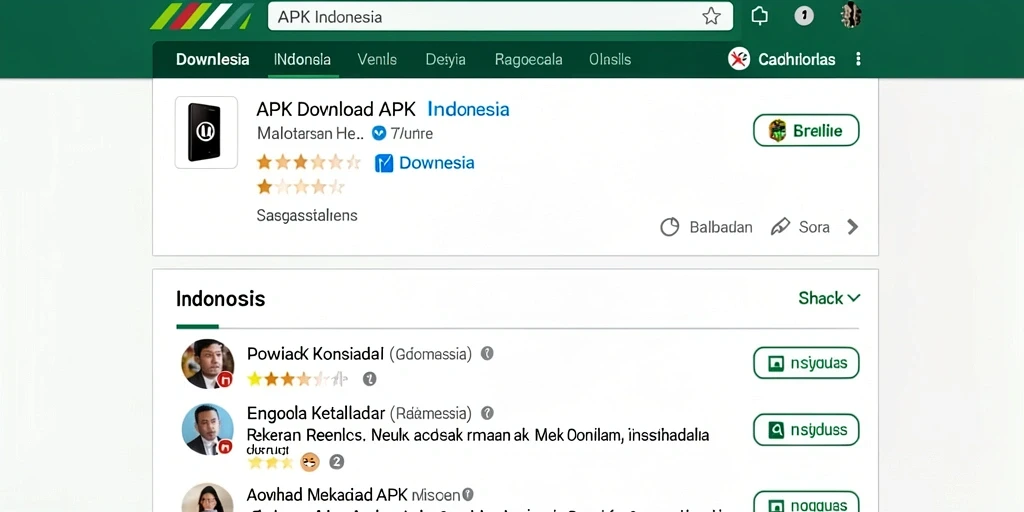Image resolution: width=1024 pixels, height=512 pixels.
Task: Click the Engoola Ketalladar reviewer name
Action: coord(315,413)
